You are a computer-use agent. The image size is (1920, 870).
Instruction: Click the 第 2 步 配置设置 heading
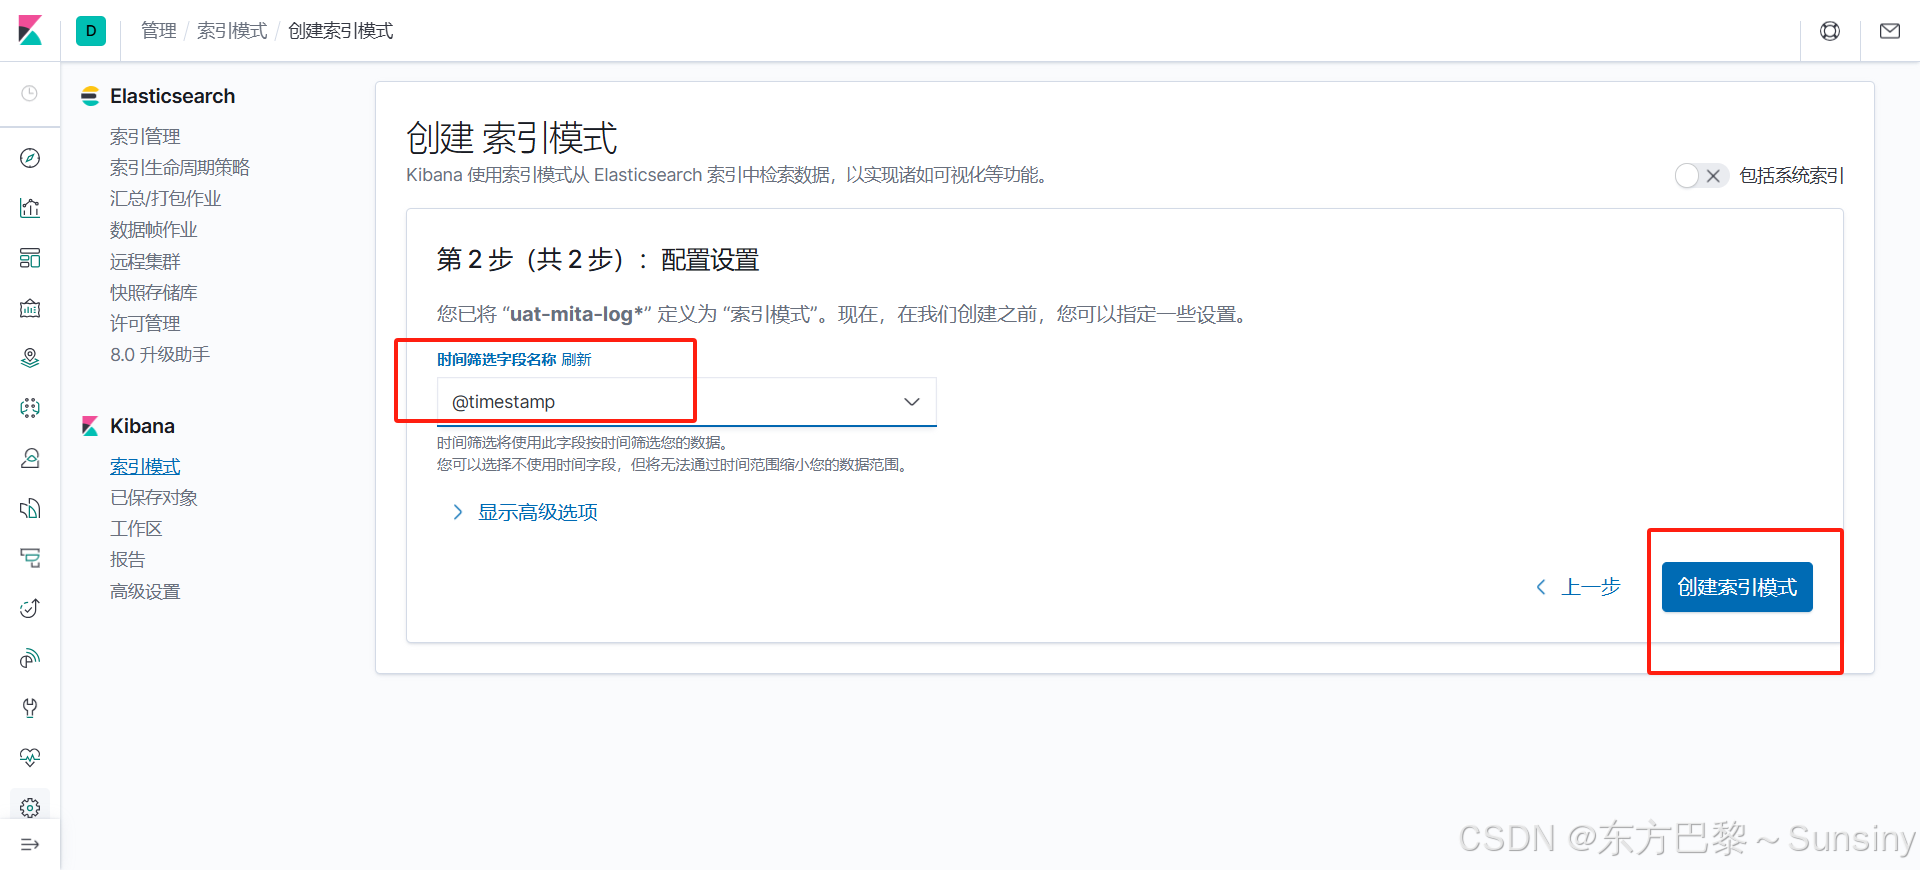coord(598,260)
